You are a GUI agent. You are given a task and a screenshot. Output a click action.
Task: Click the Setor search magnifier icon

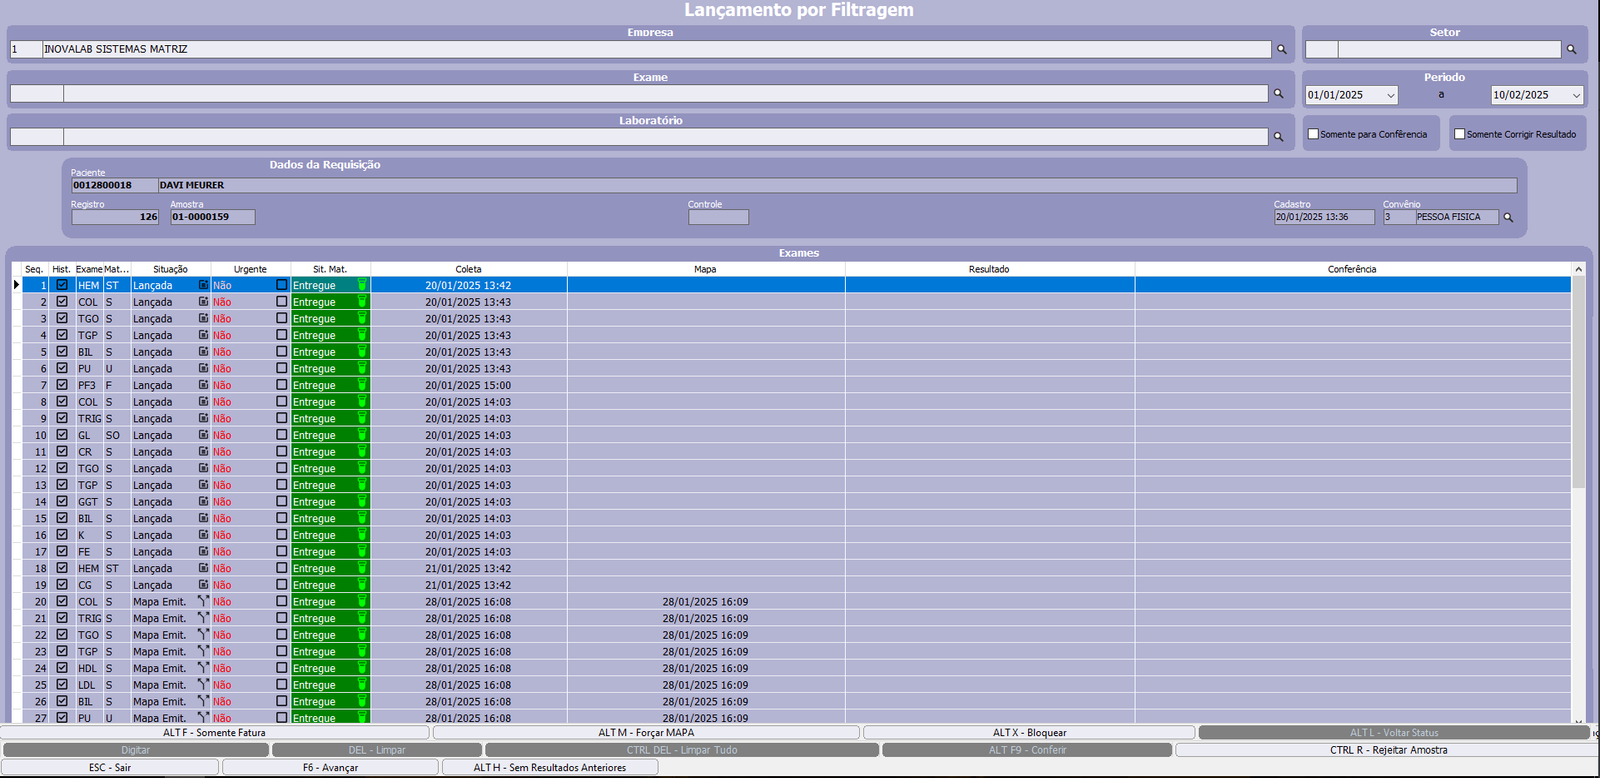1571,49
